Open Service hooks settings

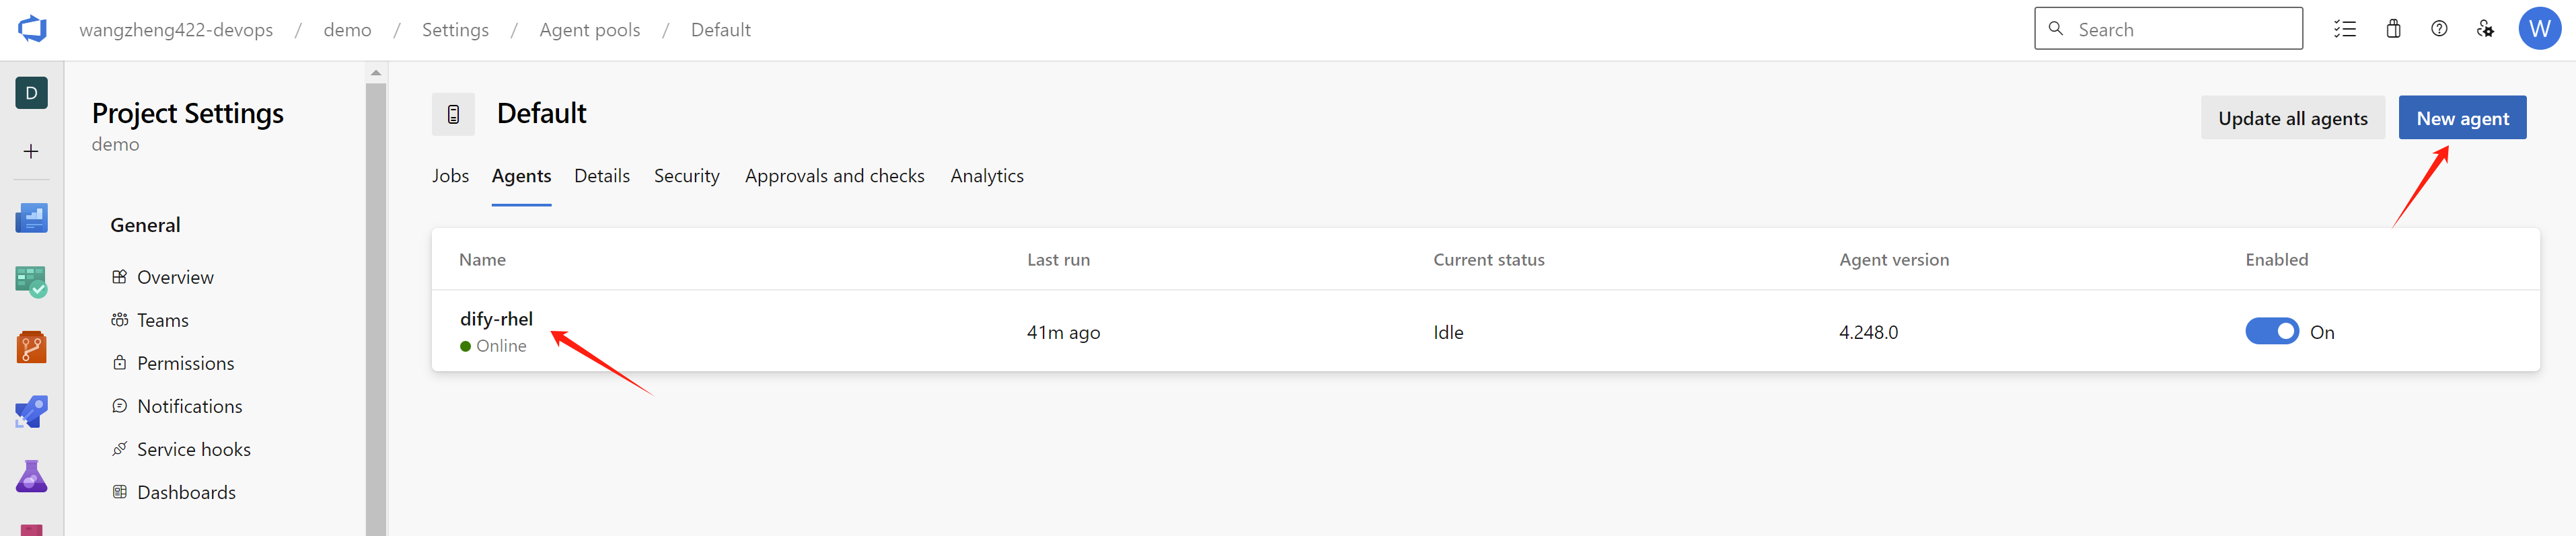[x=194, y=450]
